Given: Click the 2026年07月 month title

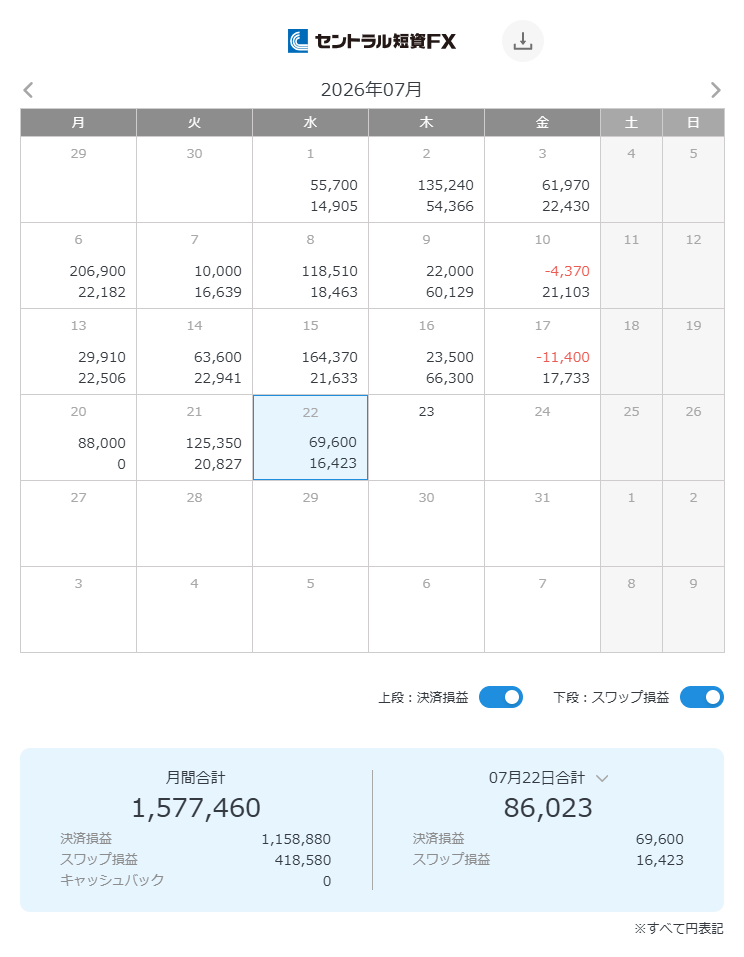Looking at the screenshot, I should click(372, 90).
